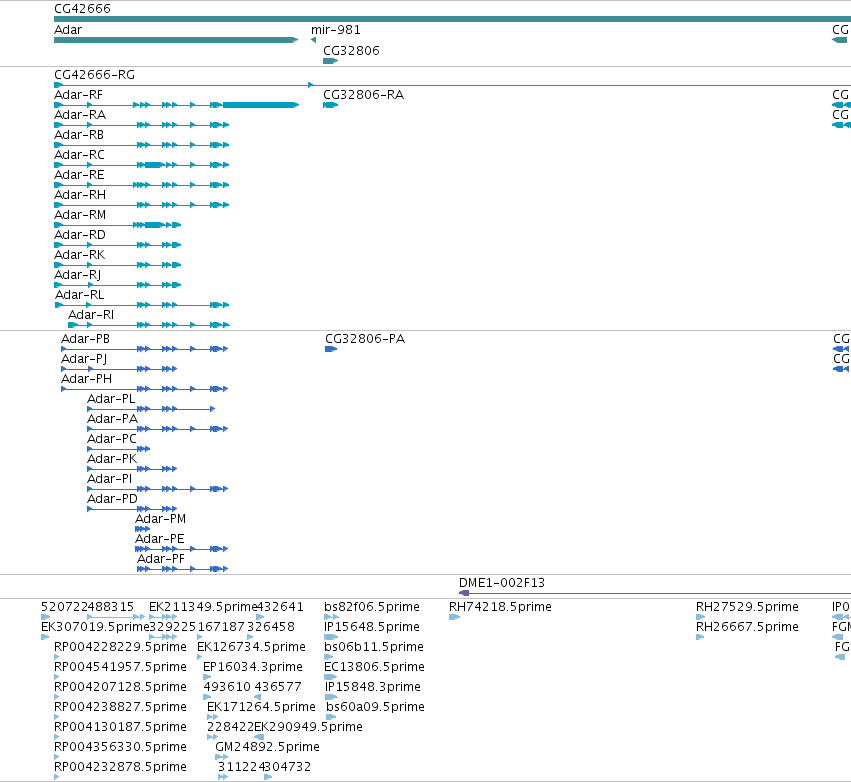Select the Adar-RM transcript label

[80, 215]
